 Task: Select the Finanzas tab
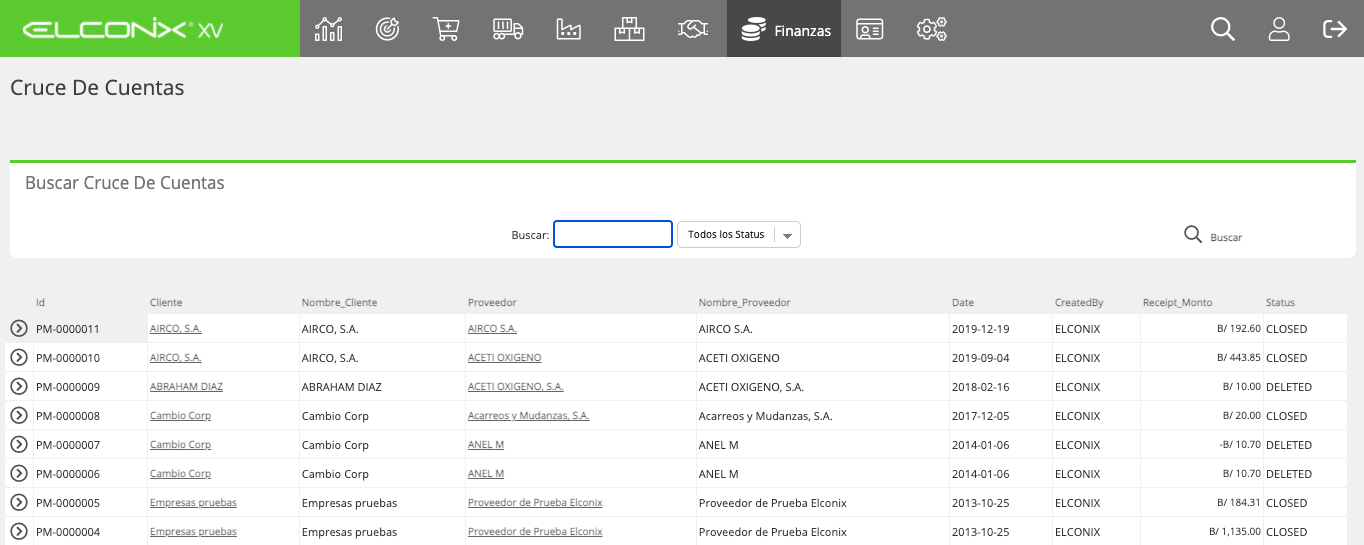(x=784, y=29)
